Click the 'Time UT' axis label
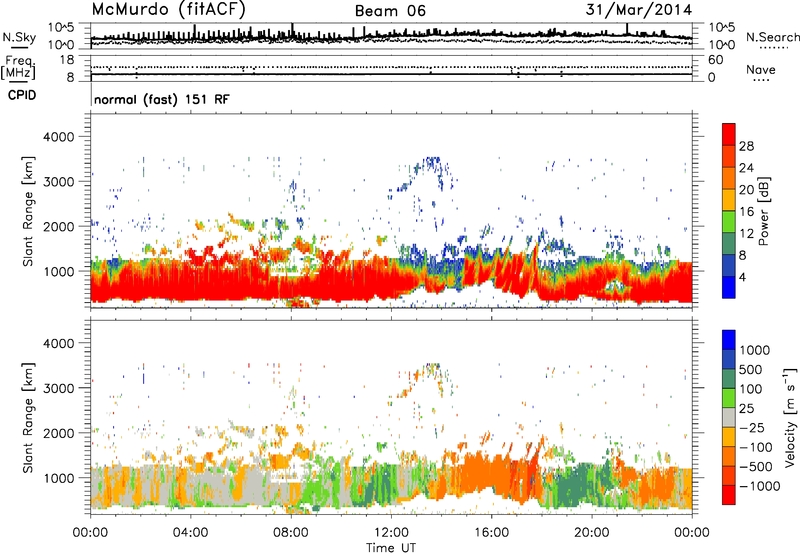The height and width of the screenshot is (554, 800). [x=391, y=548]
